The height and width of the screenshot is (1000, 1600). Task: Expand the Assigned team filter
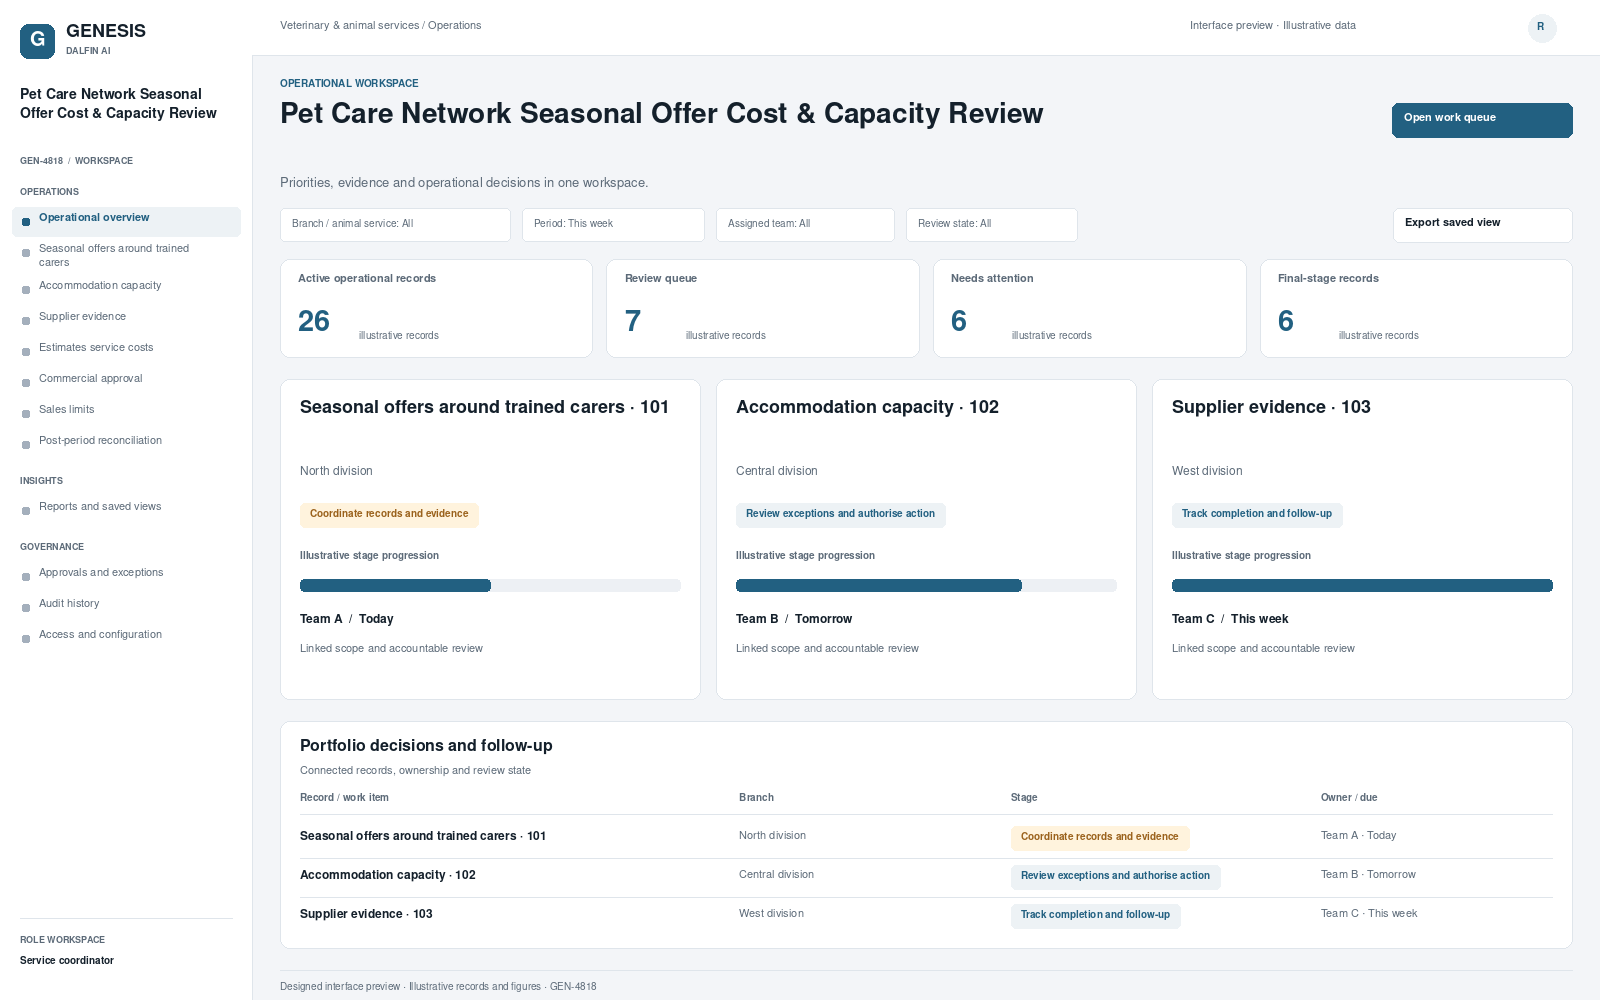805,225
